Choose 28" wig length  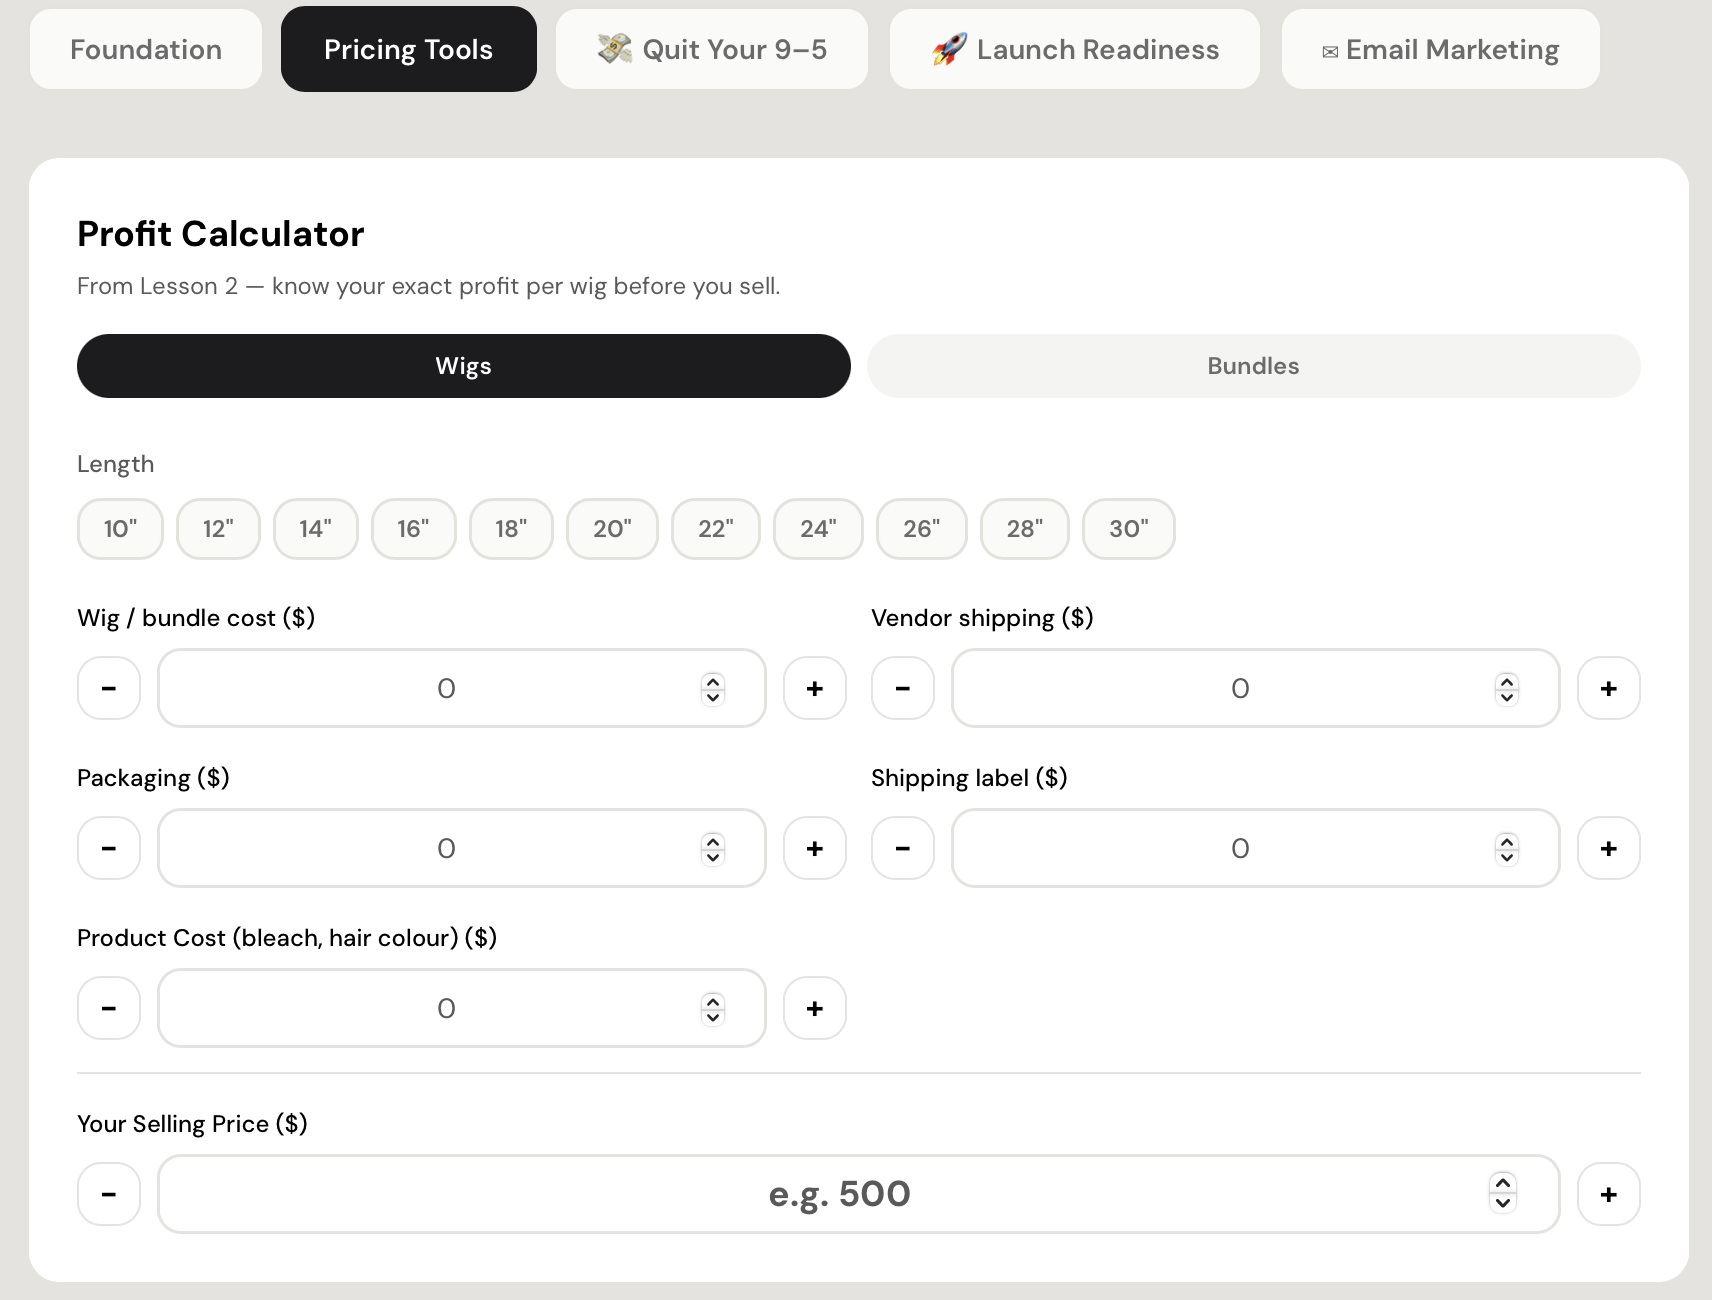1025,529
